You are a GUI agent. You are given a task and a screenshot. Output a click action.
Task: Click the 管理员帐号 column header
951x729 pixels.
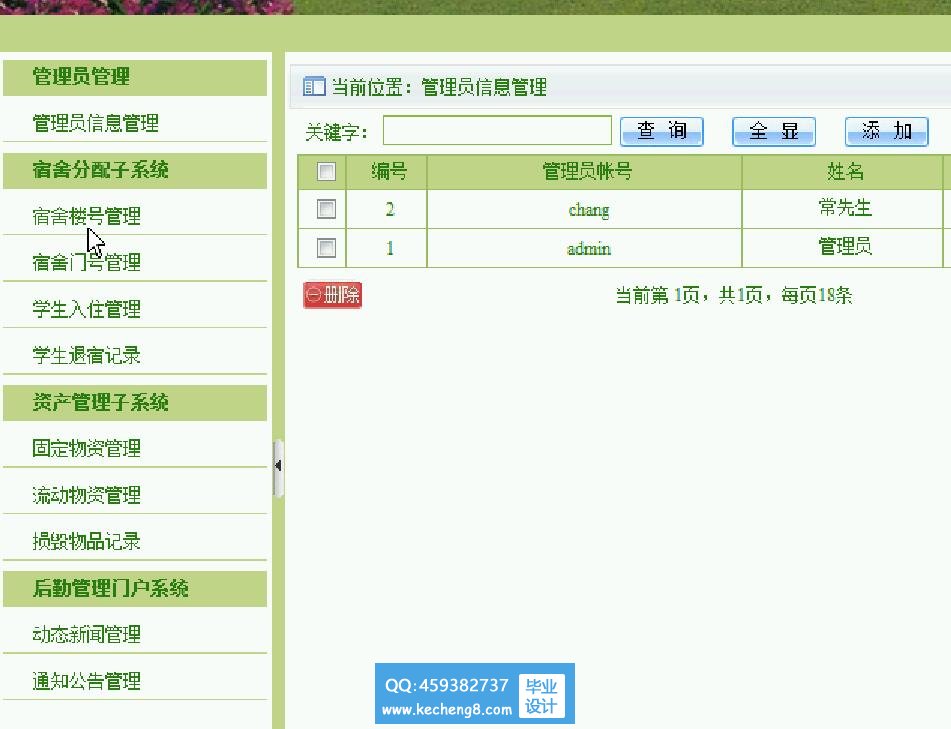pos(586,172)
